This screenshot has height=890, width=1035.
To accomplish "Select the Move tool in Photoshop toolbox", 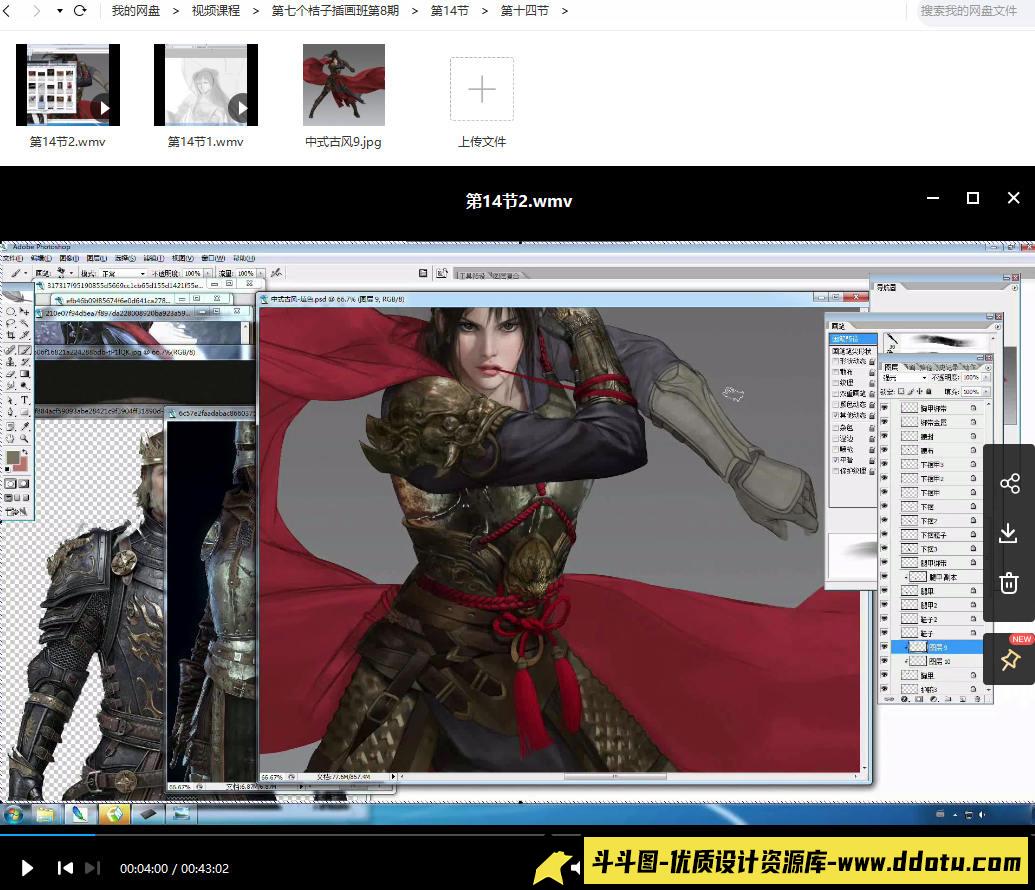I will [24, 311].
